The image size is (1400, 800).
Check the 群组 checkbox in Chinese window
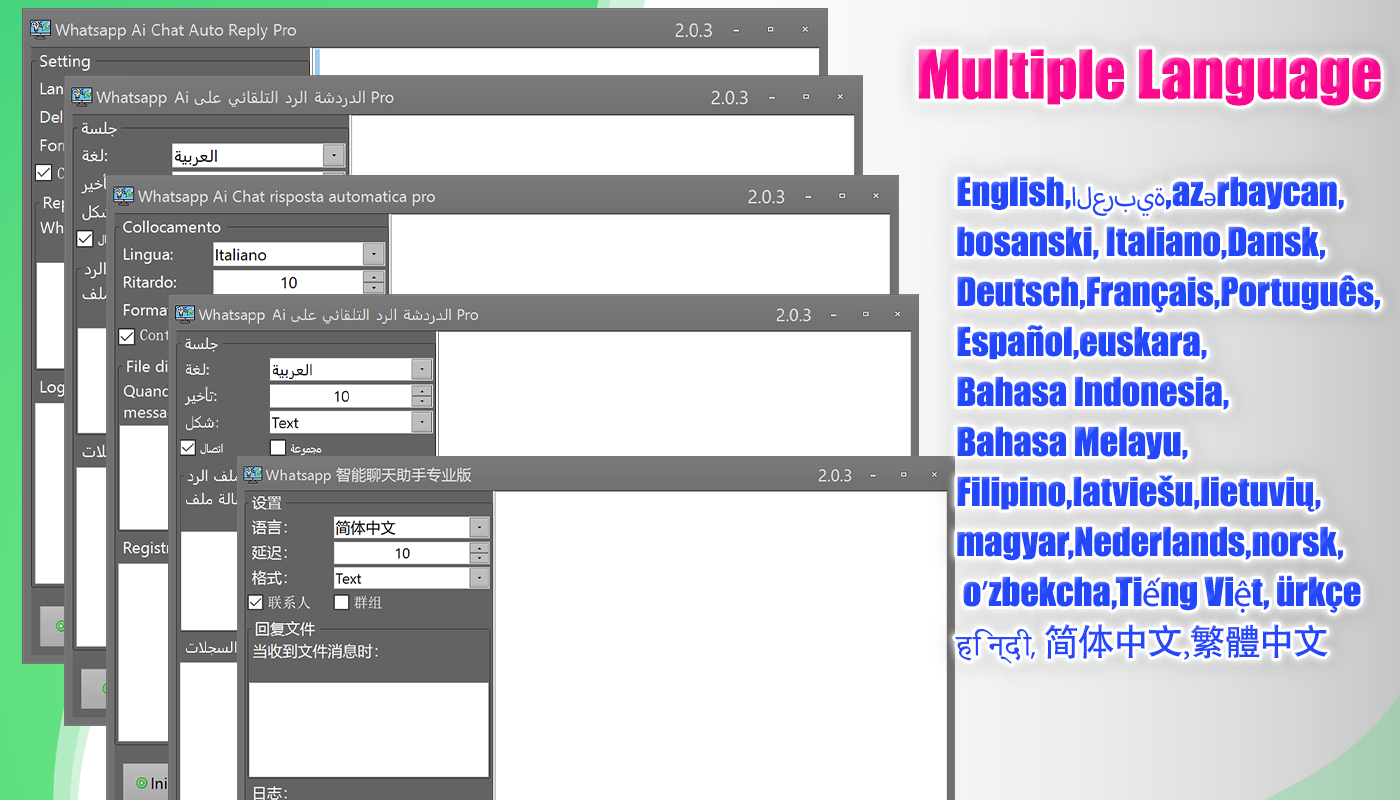(341, 603)
